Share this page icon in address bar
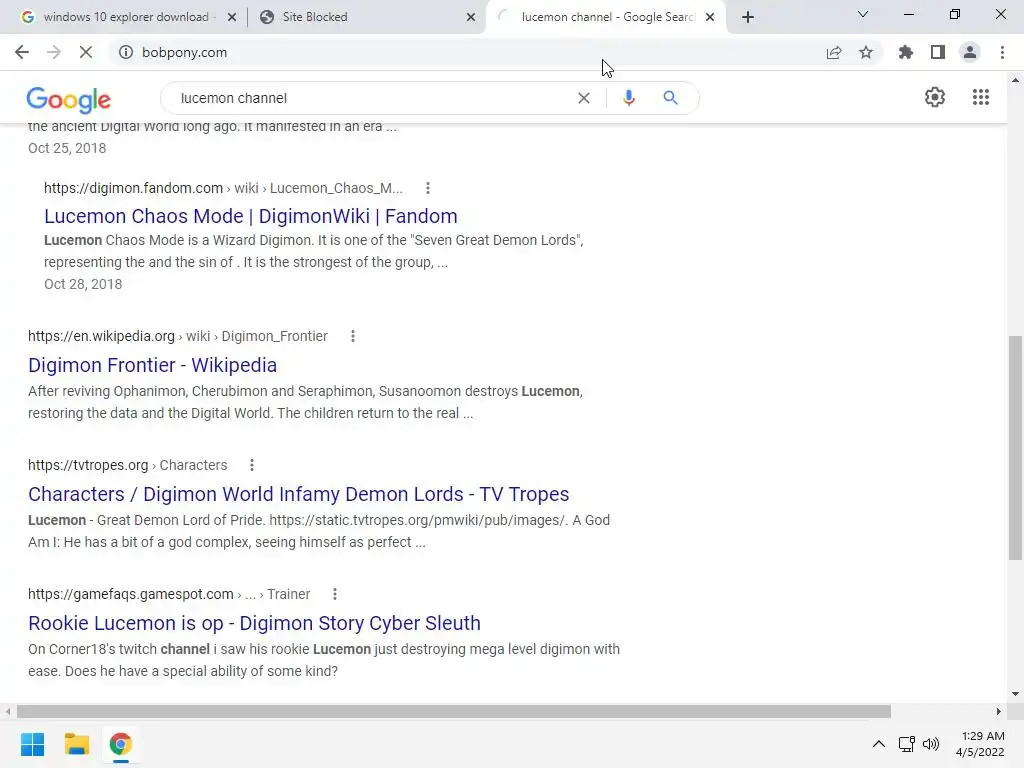This screenshot has height=768, width=1024. point(834,52)
